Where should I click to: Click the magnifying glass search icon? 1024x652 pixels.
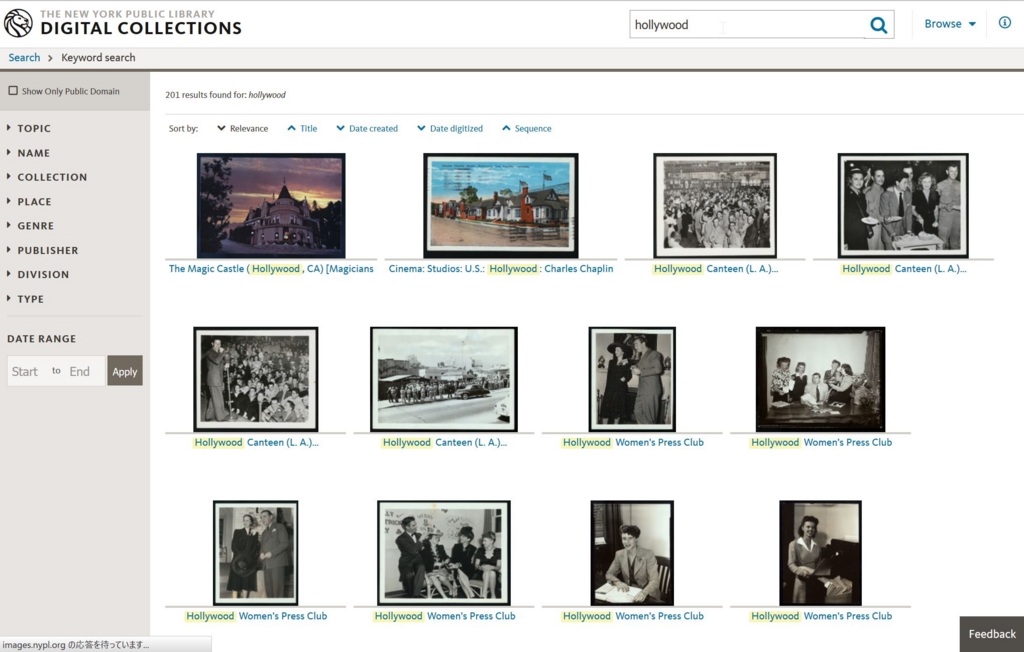coord(879,25)
